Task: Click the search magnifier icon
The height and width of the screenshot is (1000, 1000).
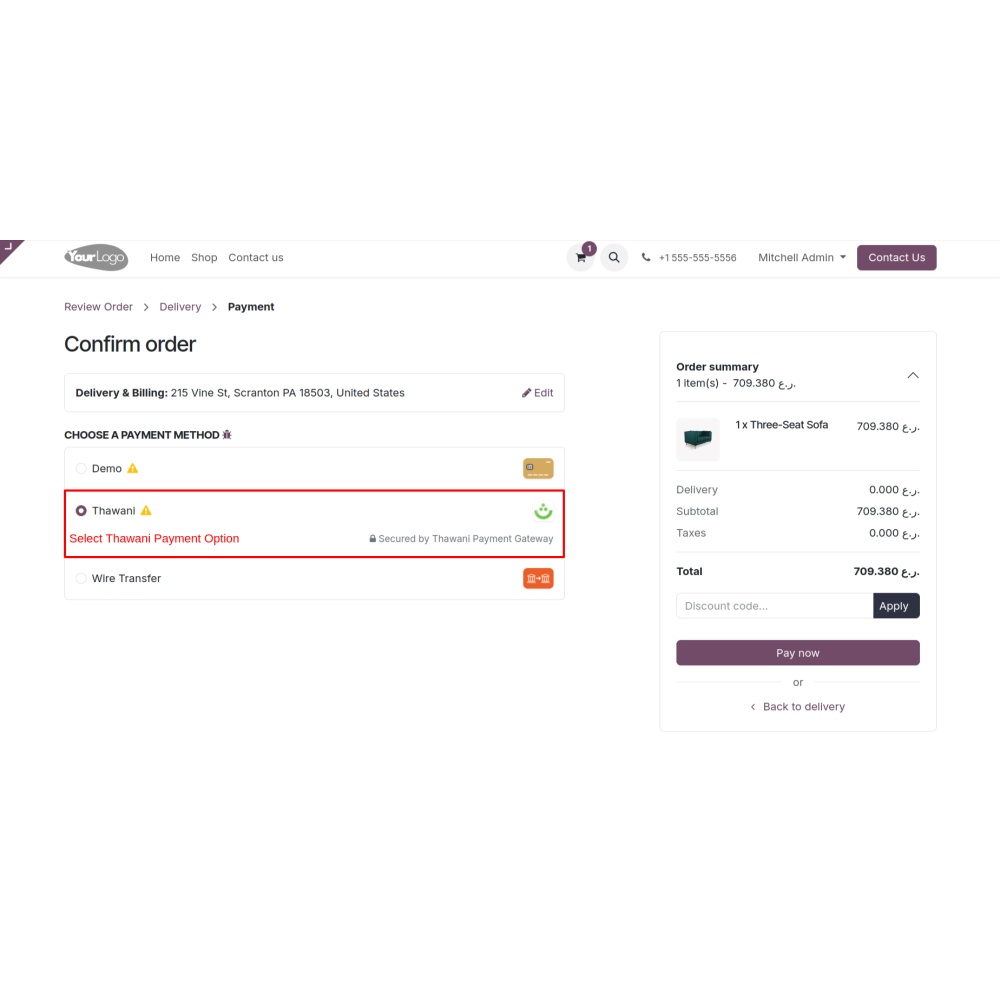Action: 614,258
